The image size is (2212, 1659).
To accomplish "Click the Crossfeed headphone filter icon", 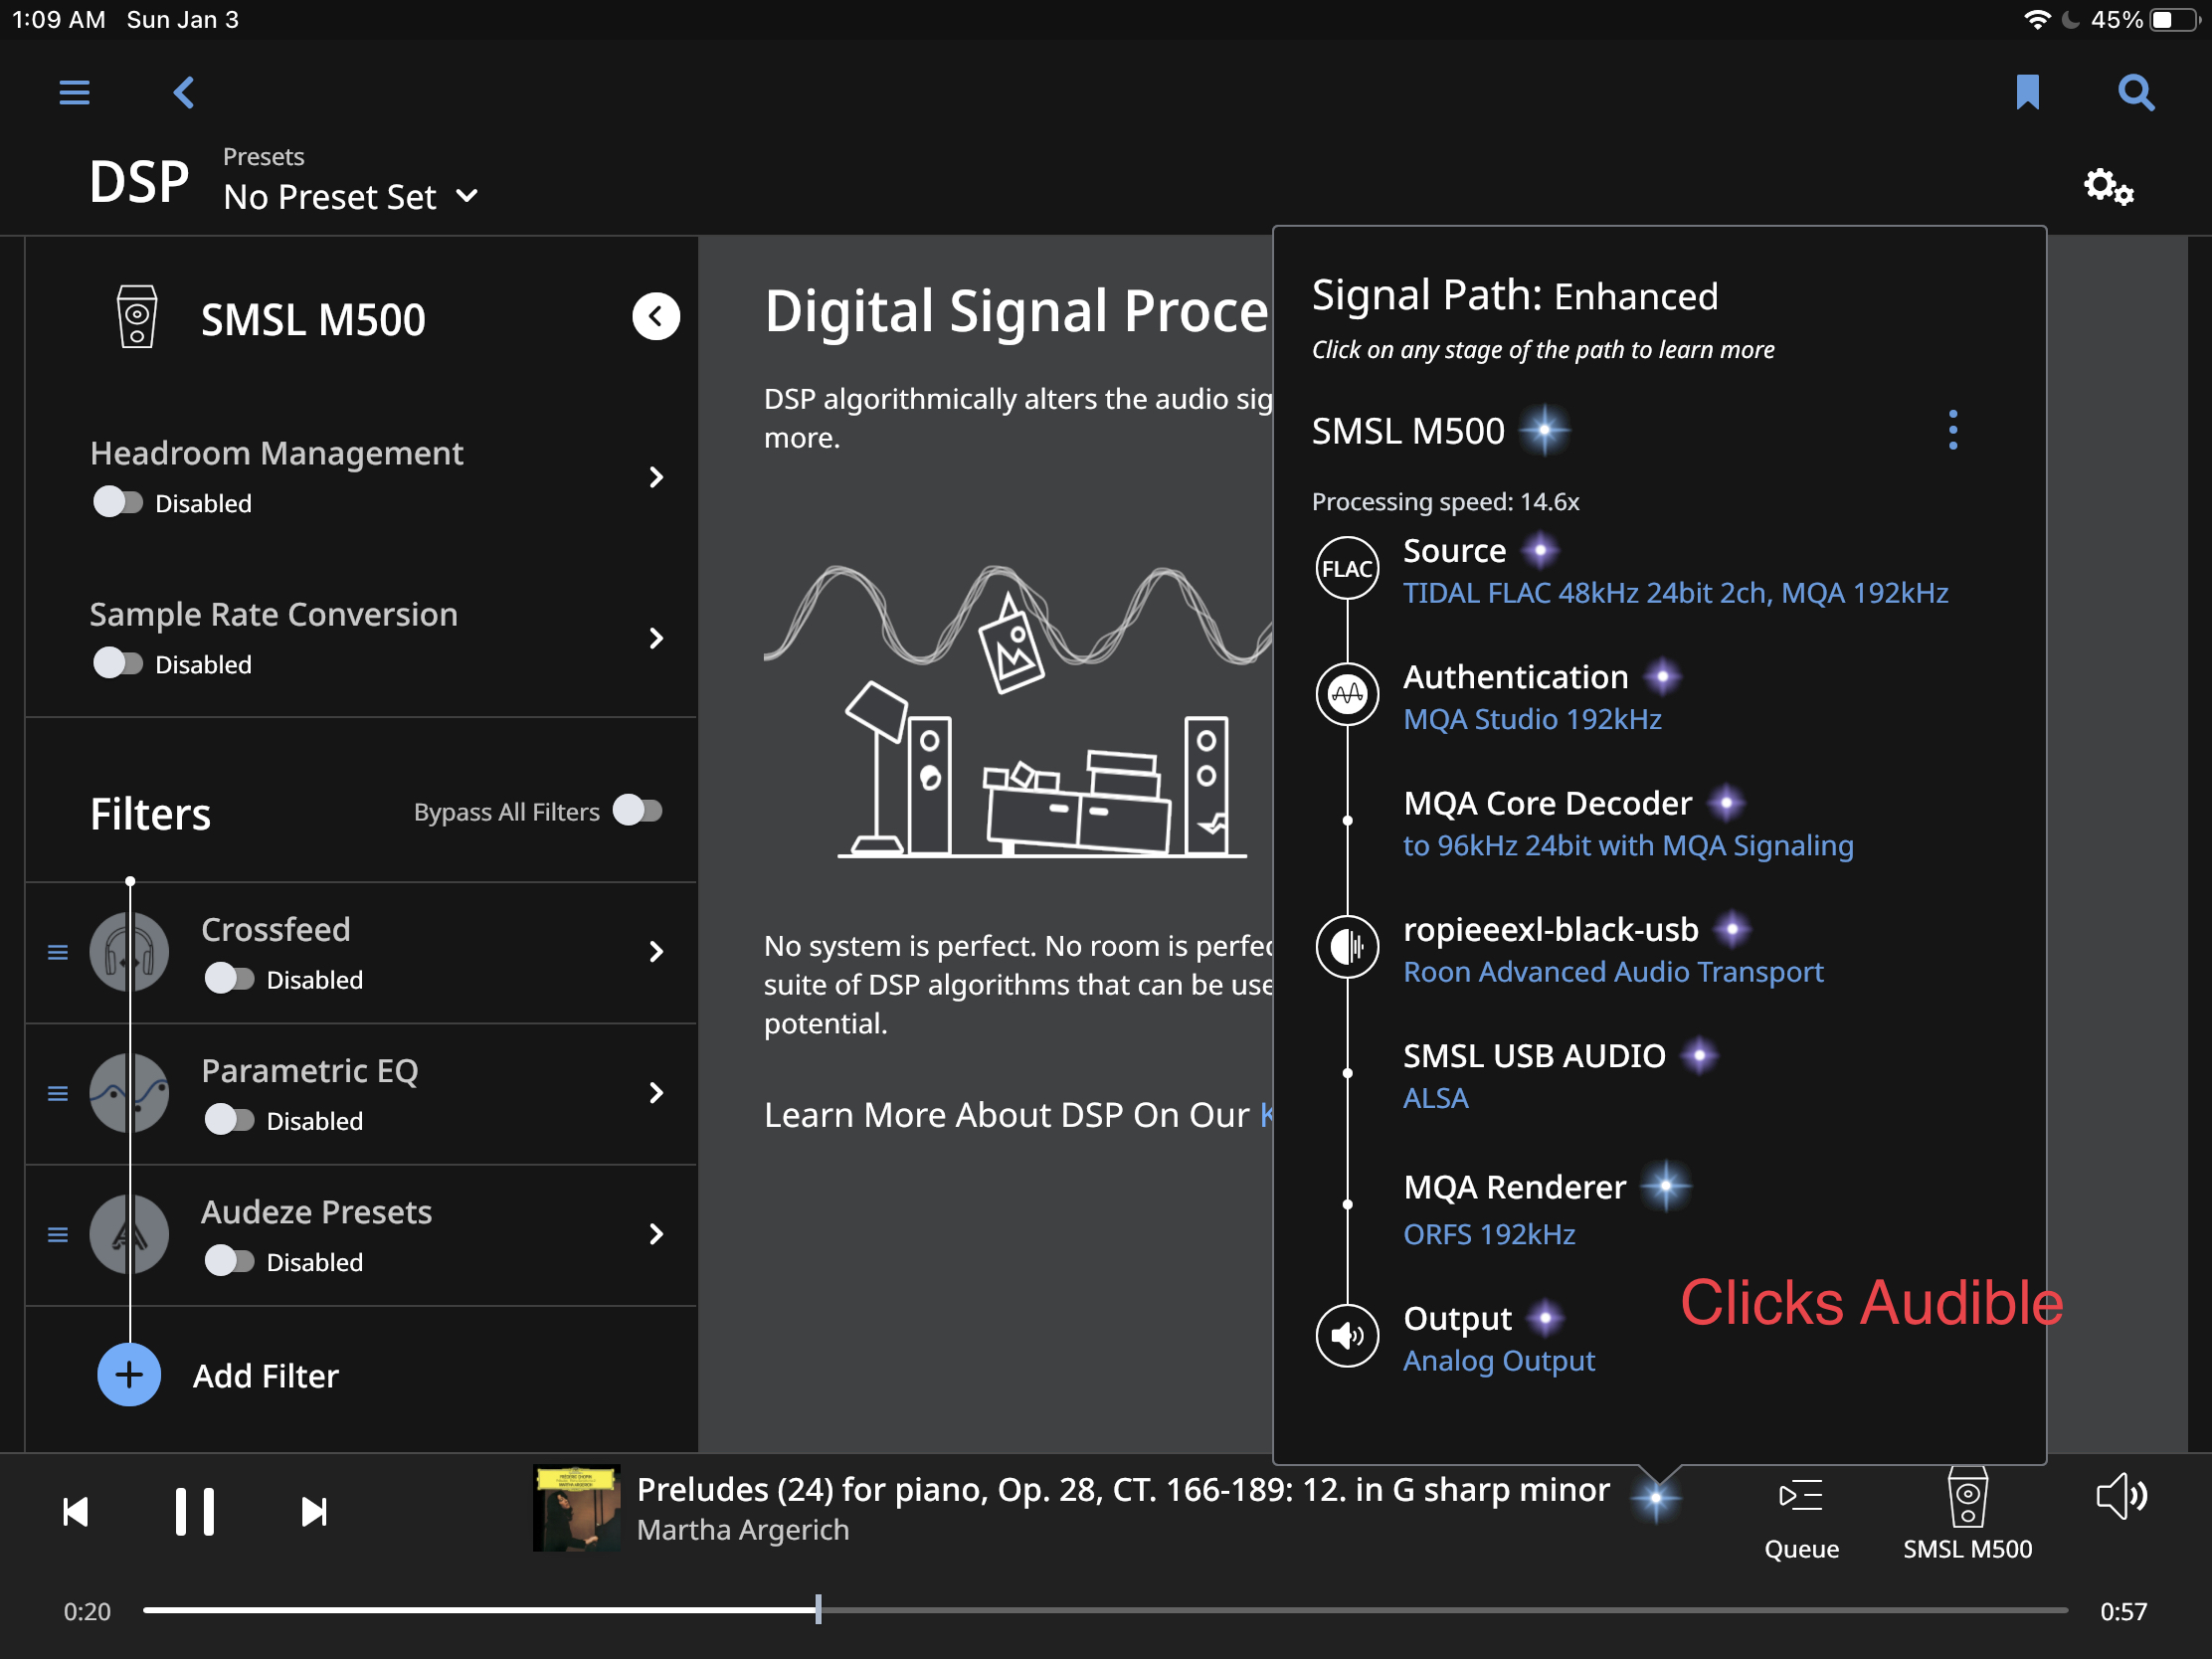I will [129, 951].
